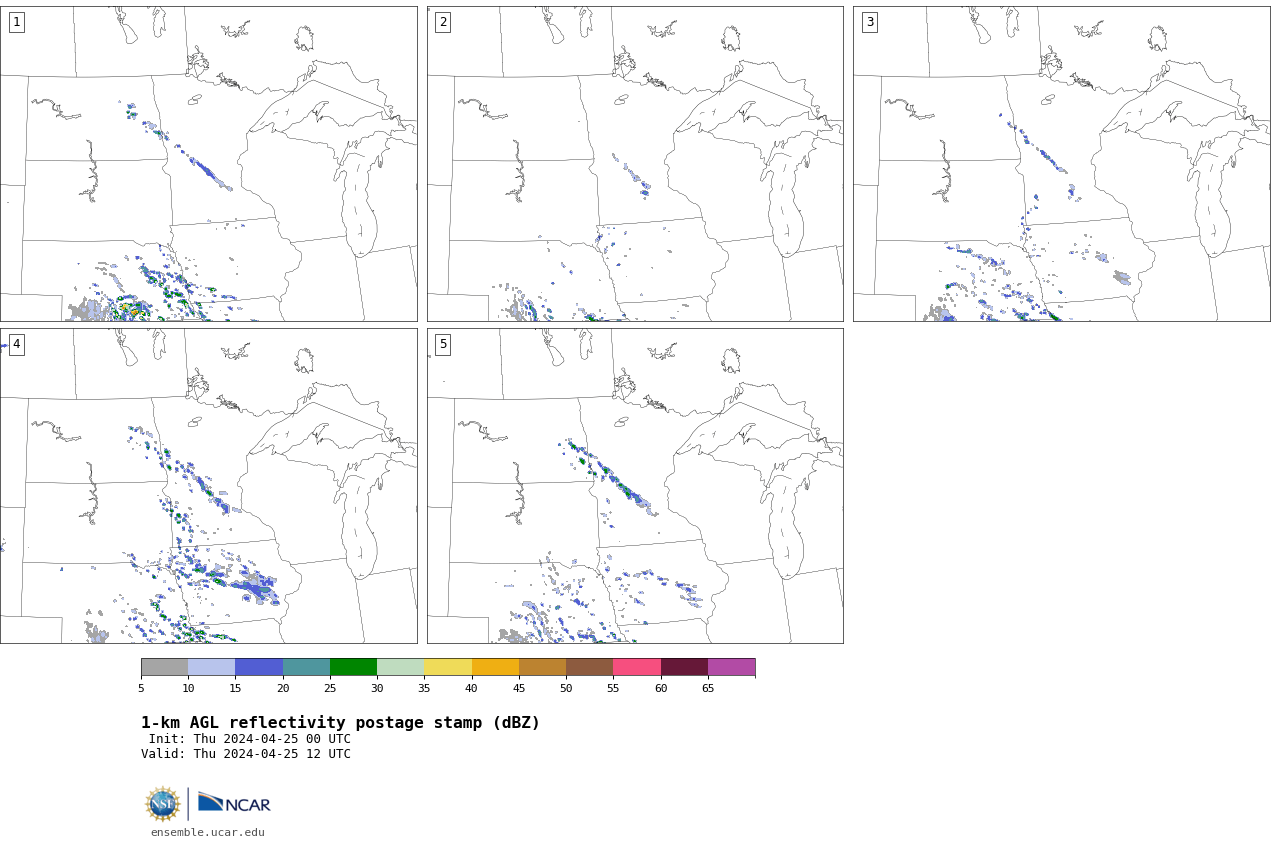Screen dimensions: 1280x844
Task: Click the member number 1 label box
Action: click(16, 22)
